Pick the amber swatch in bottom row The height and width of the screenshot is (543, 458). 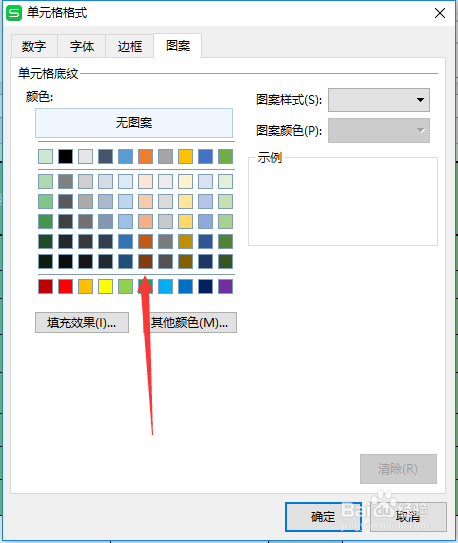coord(86,286)
